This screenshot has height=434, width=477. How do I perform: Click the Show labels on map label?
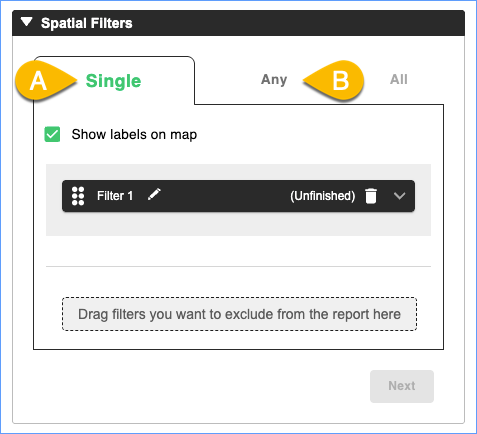[x=134, y=135]
